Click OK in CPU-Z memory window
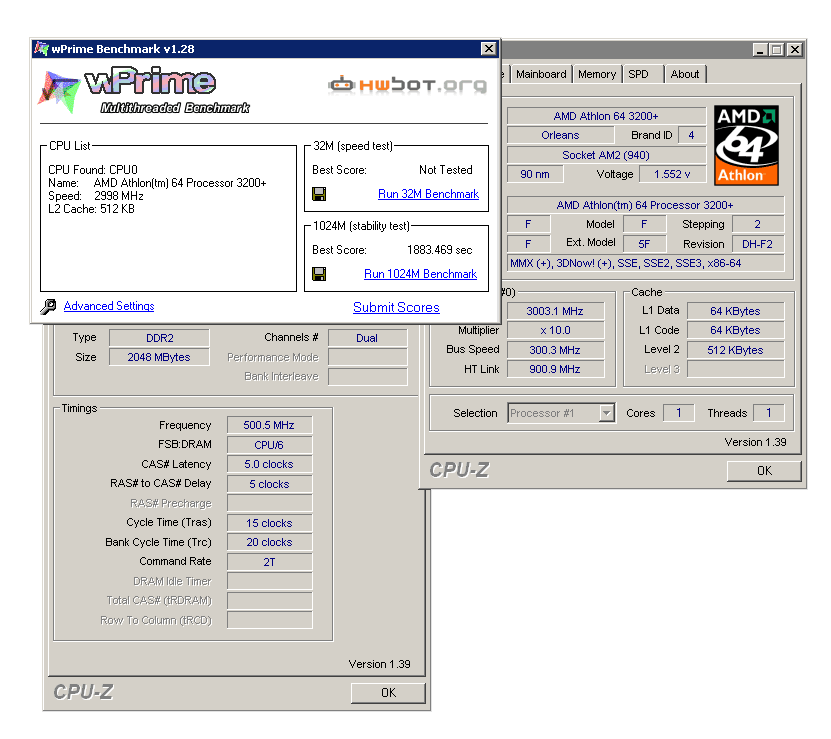831x739 pixels. click(388, 693)
